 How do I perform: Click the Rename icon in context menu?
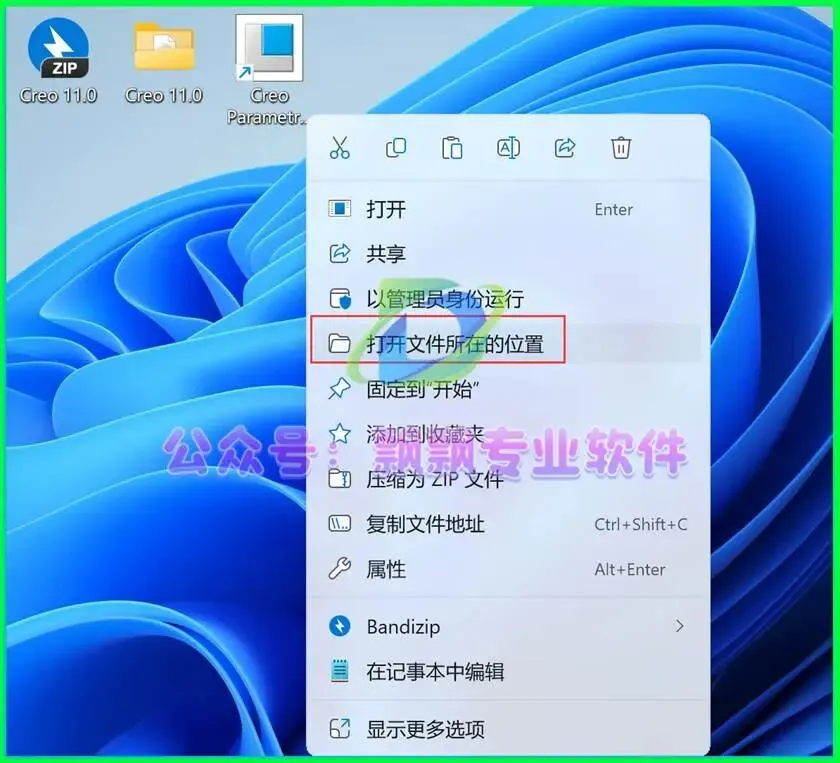tap(508, 147)
